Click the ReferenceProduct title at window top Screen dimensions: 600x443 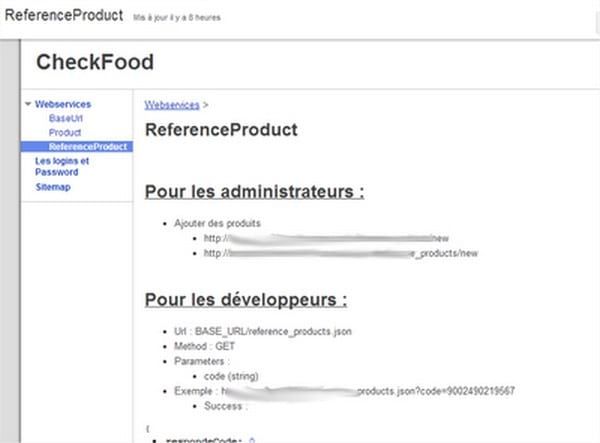[64, 16]
